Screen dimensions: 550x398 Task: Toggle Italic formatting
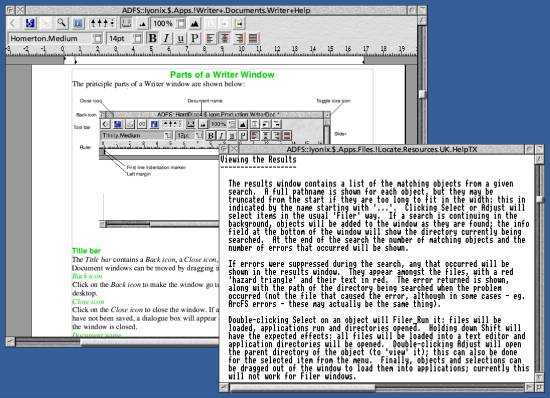(x=166, y=38)
